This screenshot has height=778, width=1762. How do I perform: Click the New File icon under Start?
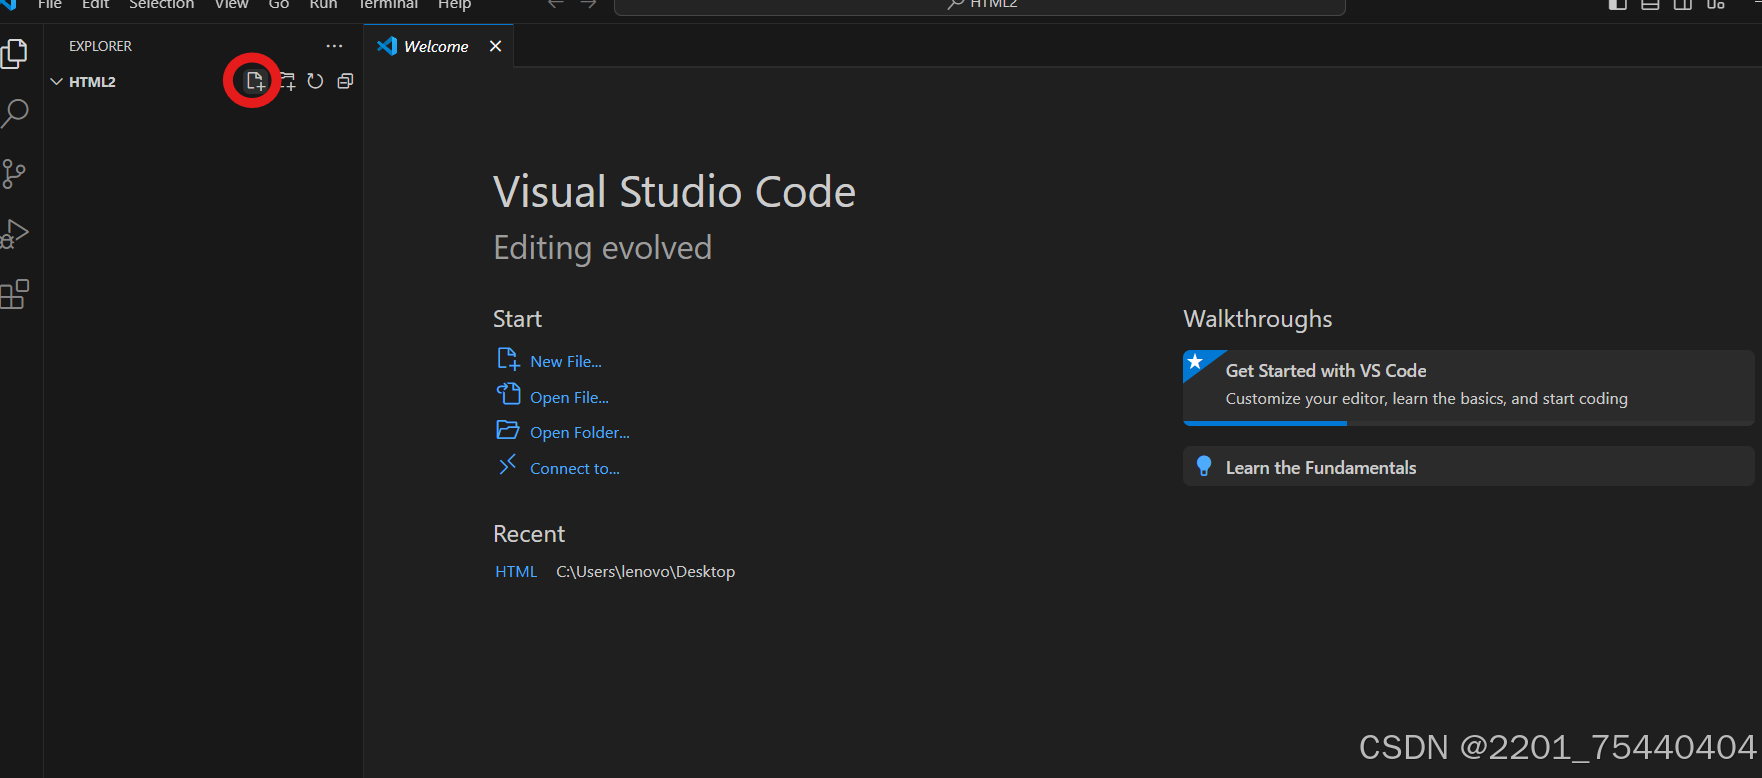[508, 359]
